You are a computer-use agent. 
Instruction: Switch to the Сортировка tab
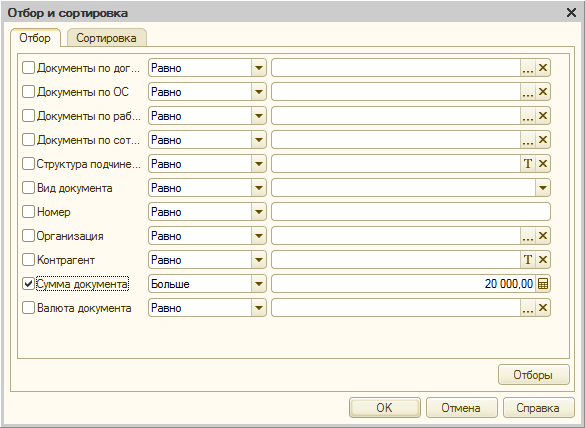point(106,38)
